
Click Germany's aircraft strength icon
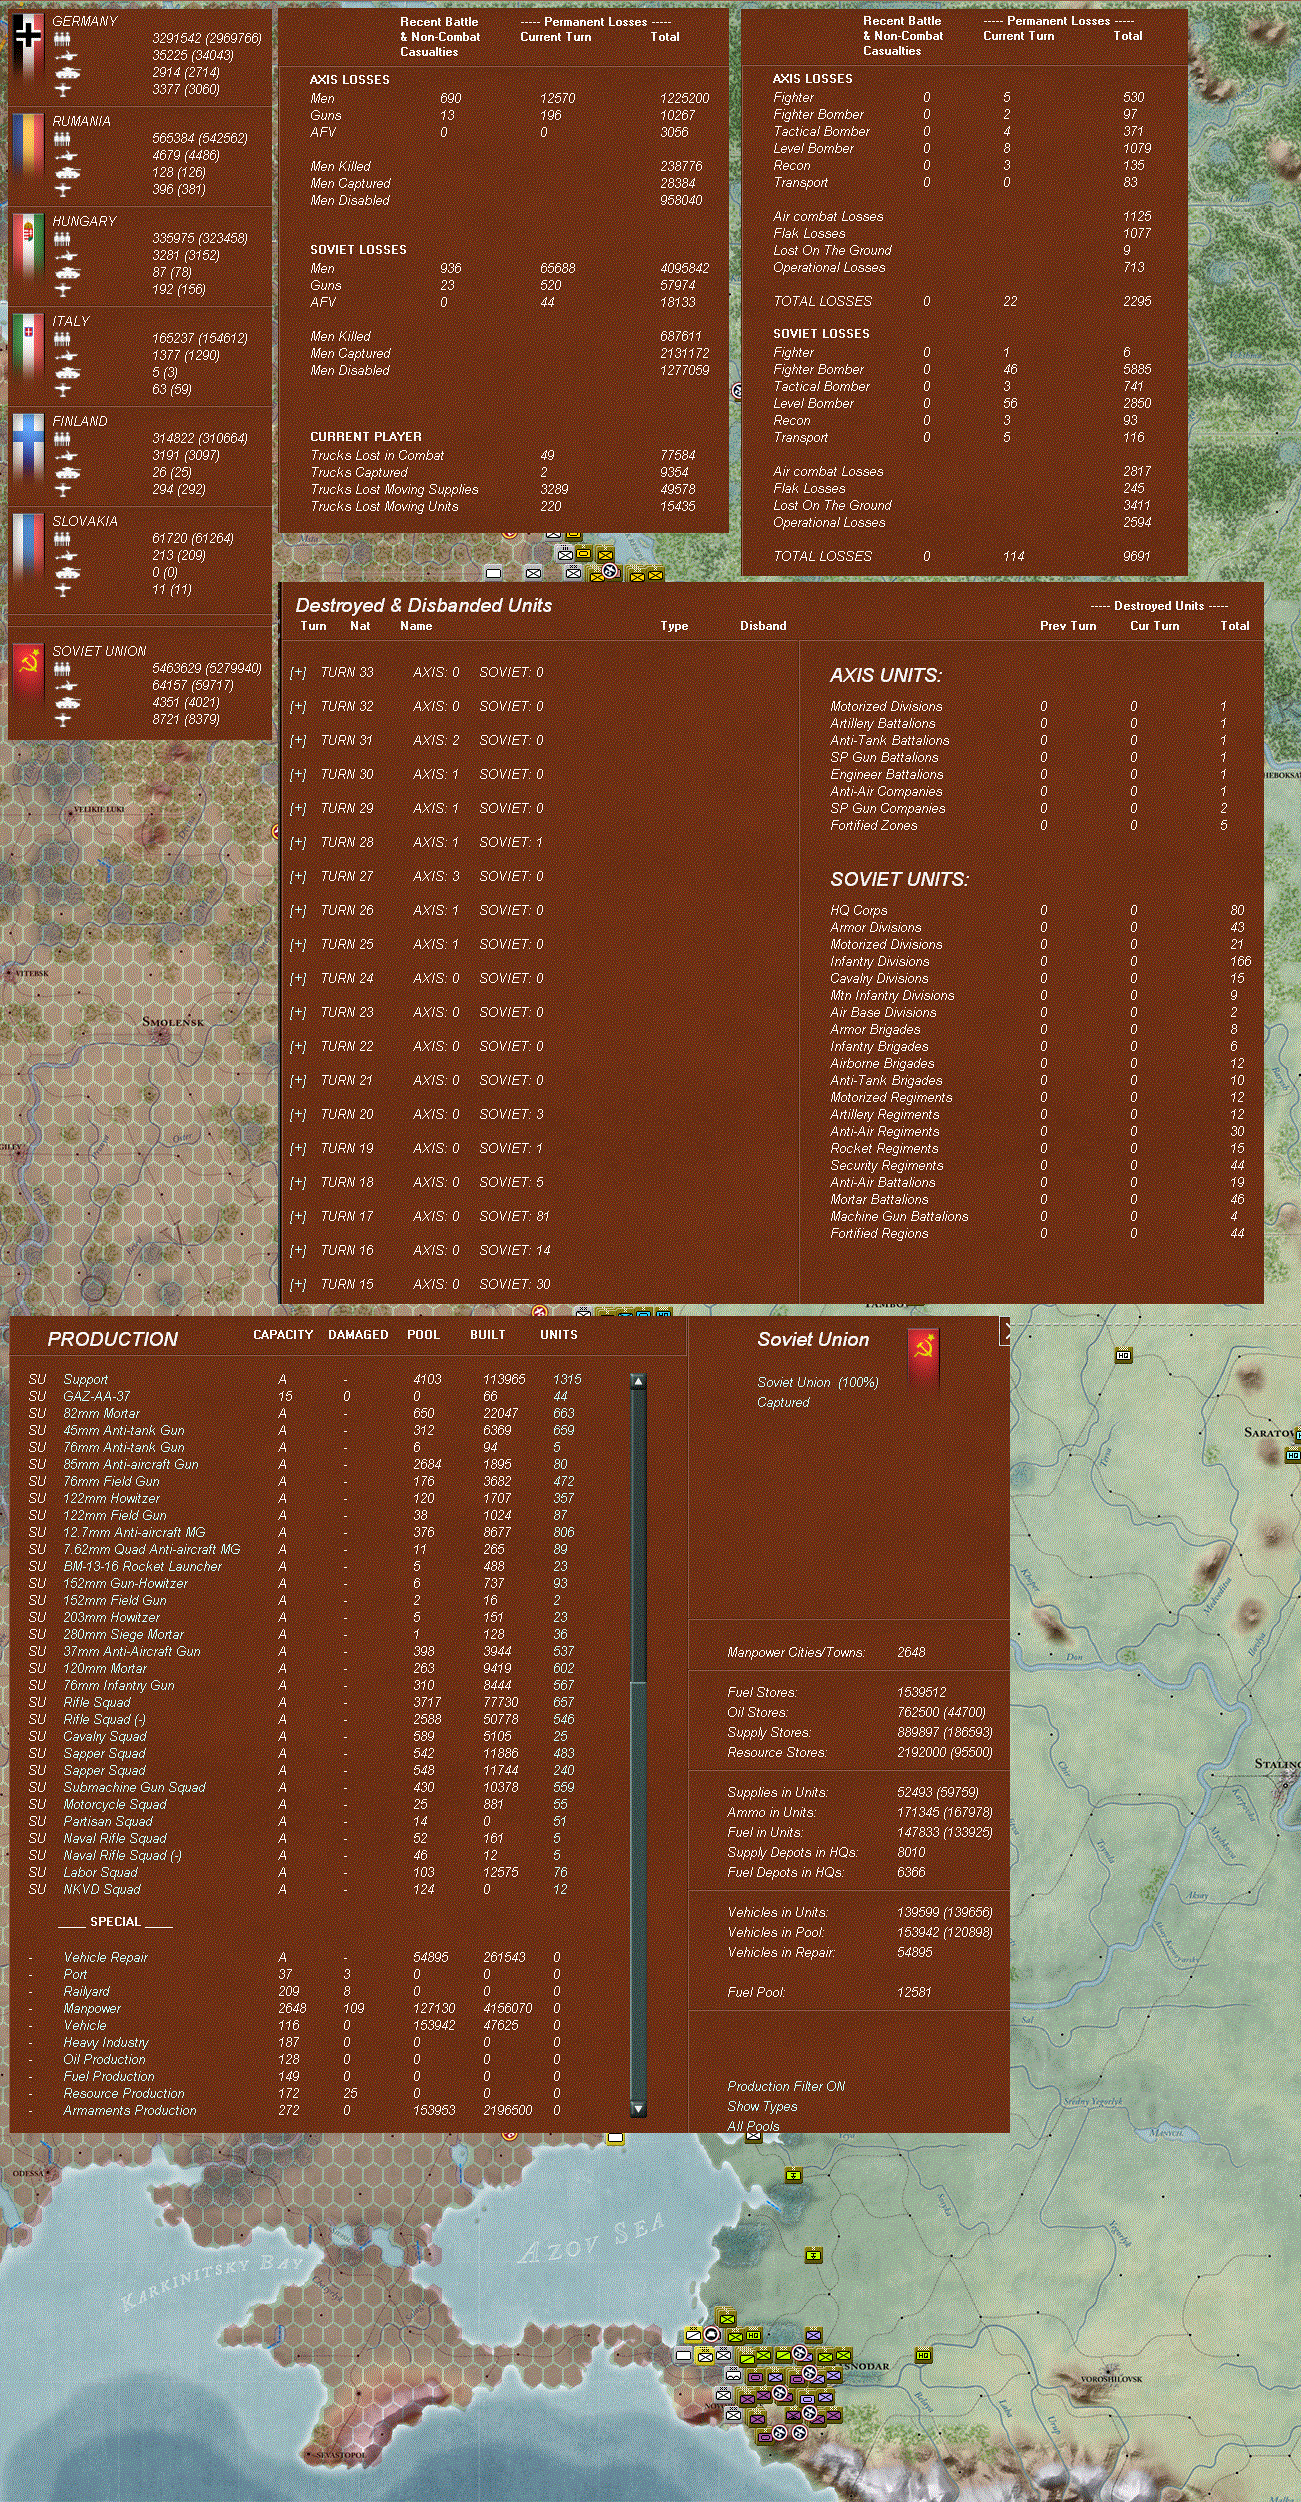coord(64,90)
